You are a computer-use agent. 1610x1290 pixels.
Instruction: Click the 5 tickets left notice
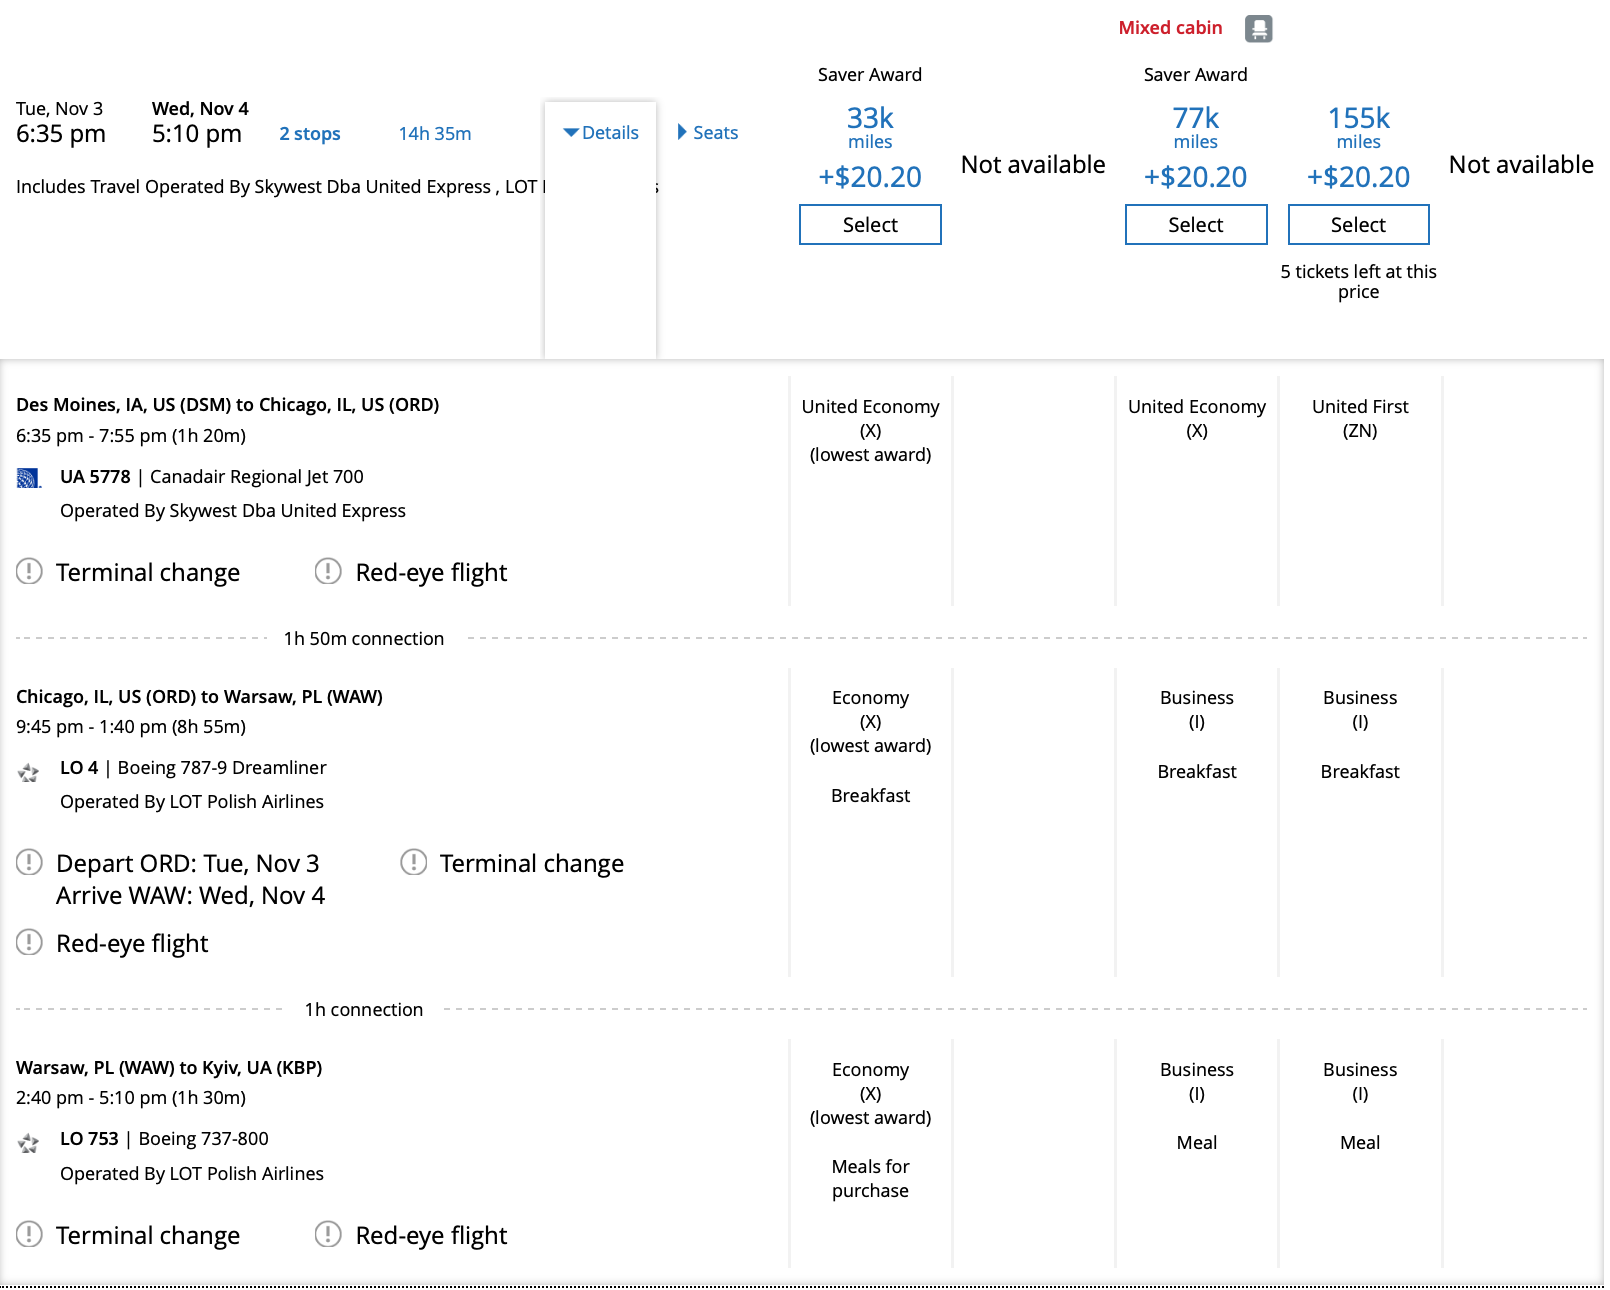pyautogui.click(x=1358, y=281)
